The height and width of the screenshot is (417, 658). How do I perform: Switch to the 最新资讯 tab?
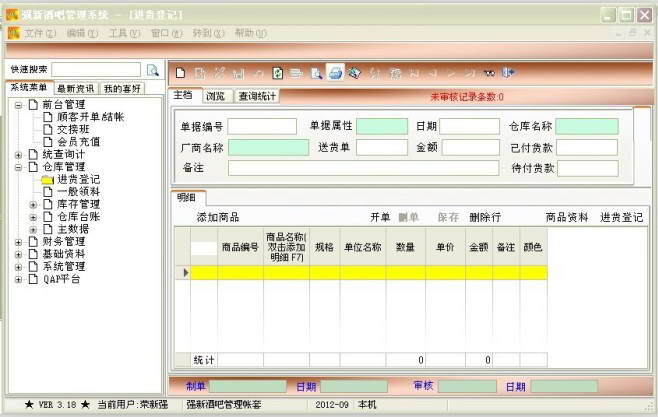tap(76, 89)
